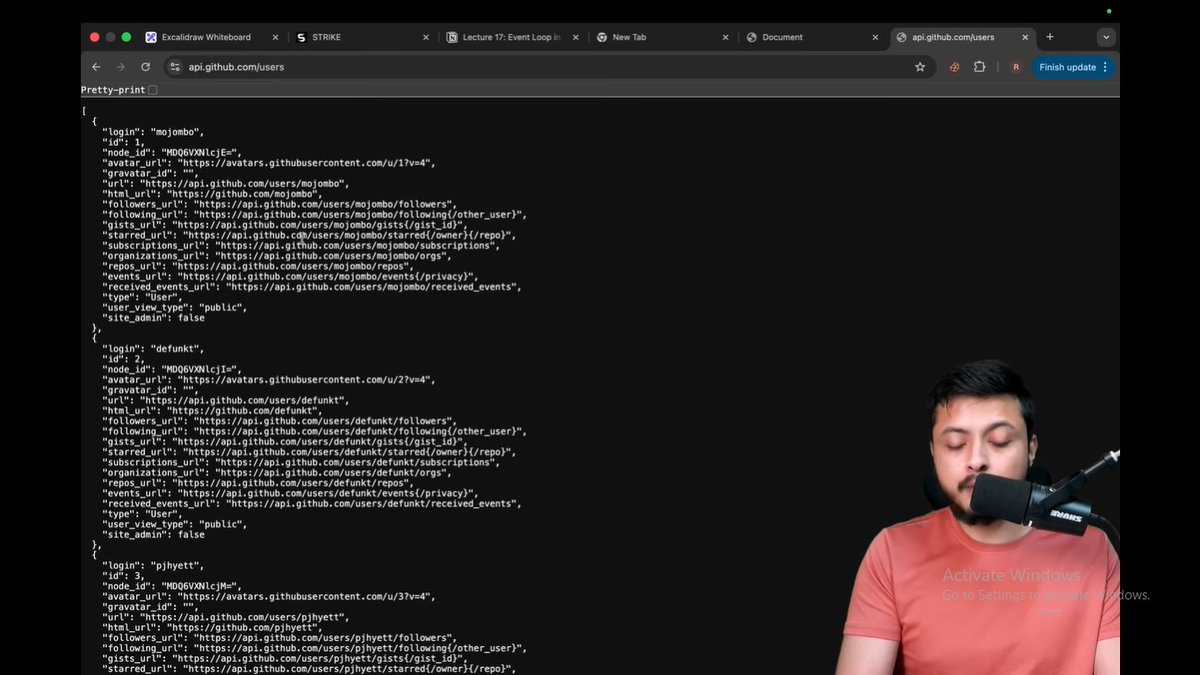Open the tab search dropdown arrow

pyautogui.click(x=1105, y=37)
